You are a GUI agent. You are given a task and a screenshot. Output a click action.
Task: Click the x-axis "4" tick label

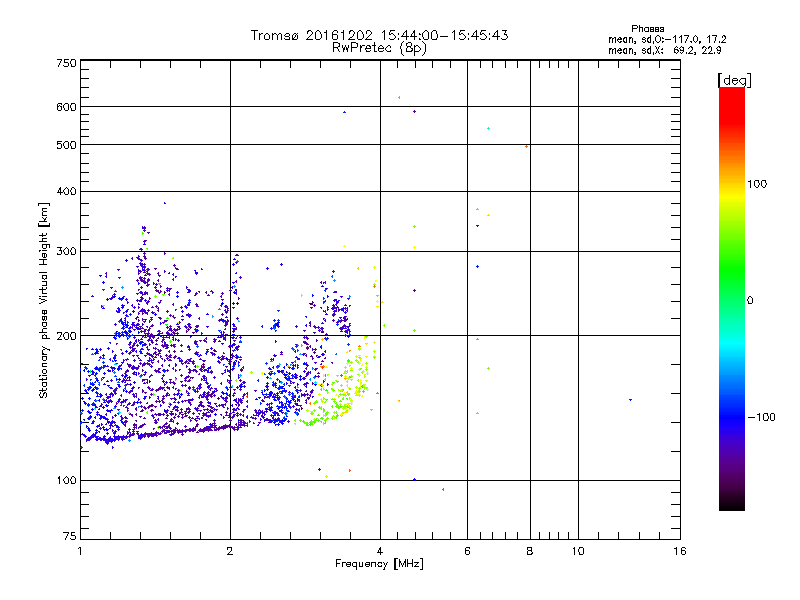pos(380,551)
